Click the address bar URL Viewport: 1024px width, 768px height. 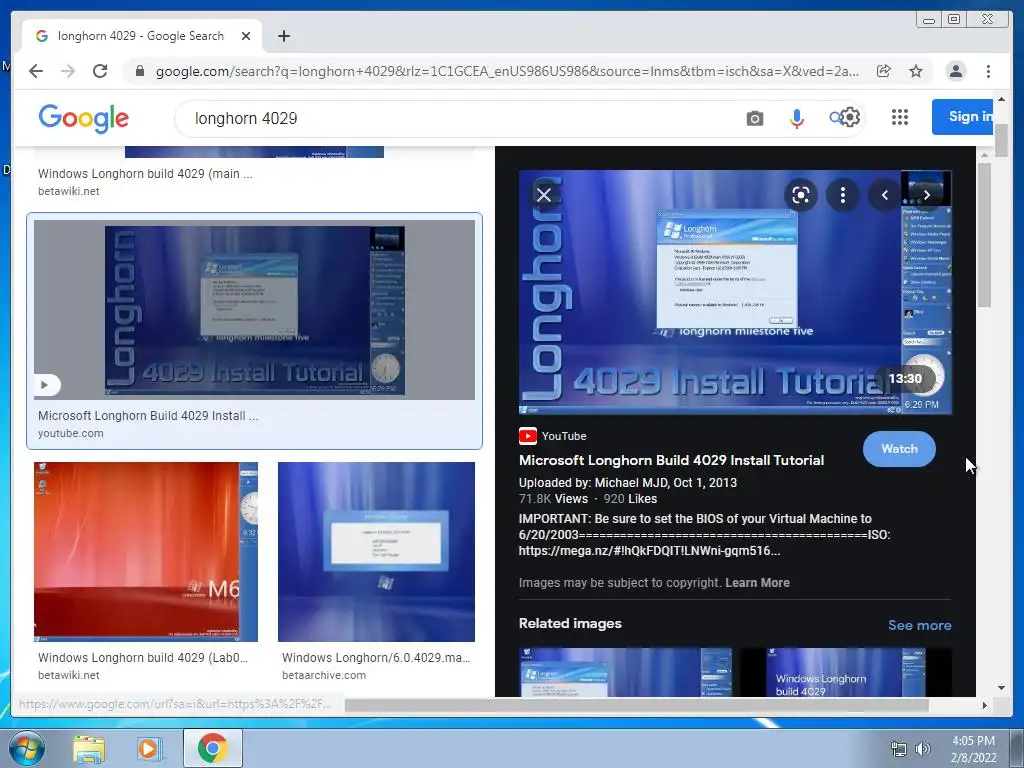point(507,71)
